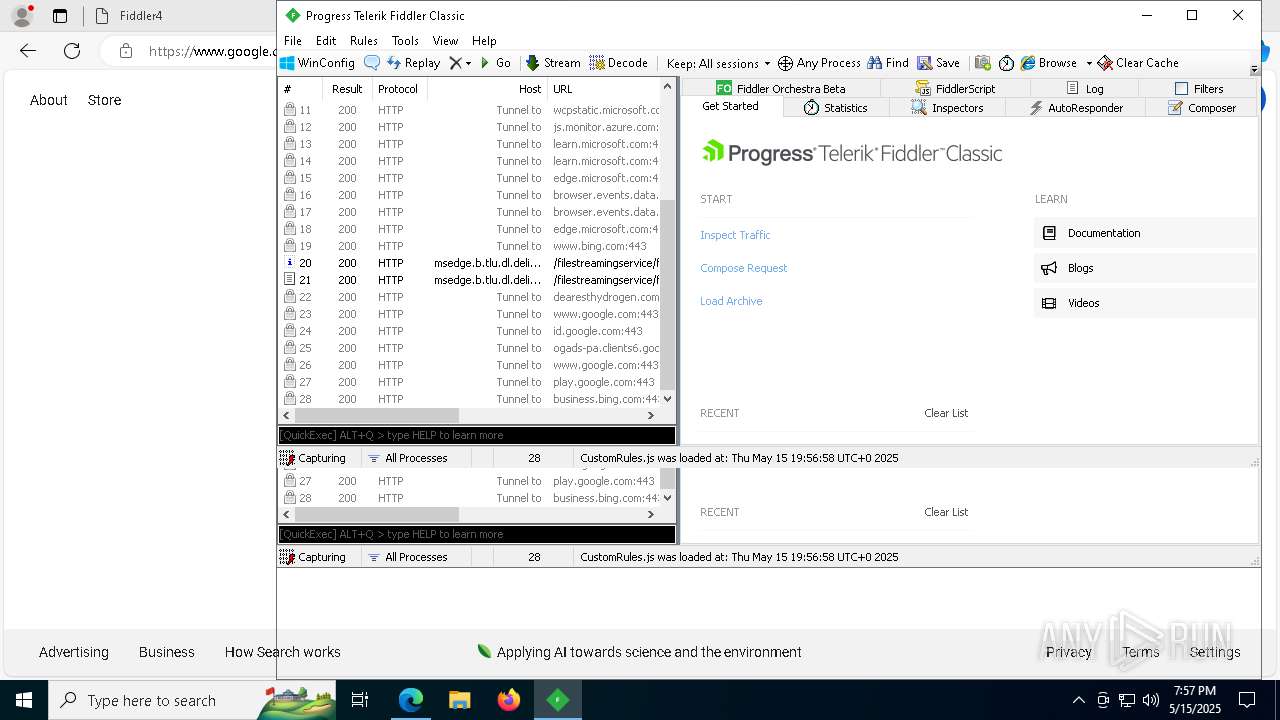
Task: Click the Compose Request link
Action: tap(743, 268)
